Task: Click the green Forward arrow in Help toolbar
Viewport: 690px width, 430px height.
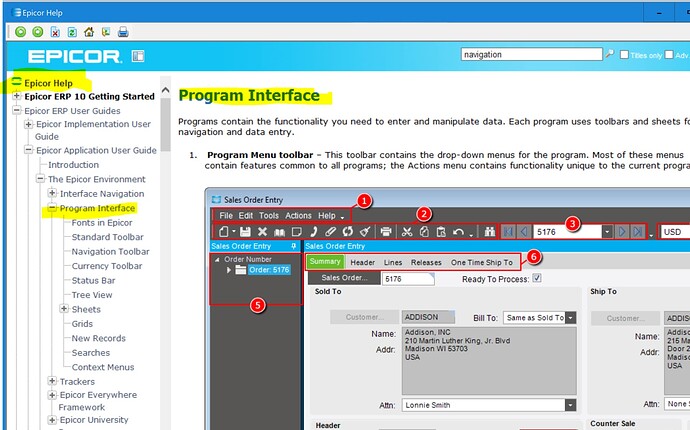Action: 38,32
